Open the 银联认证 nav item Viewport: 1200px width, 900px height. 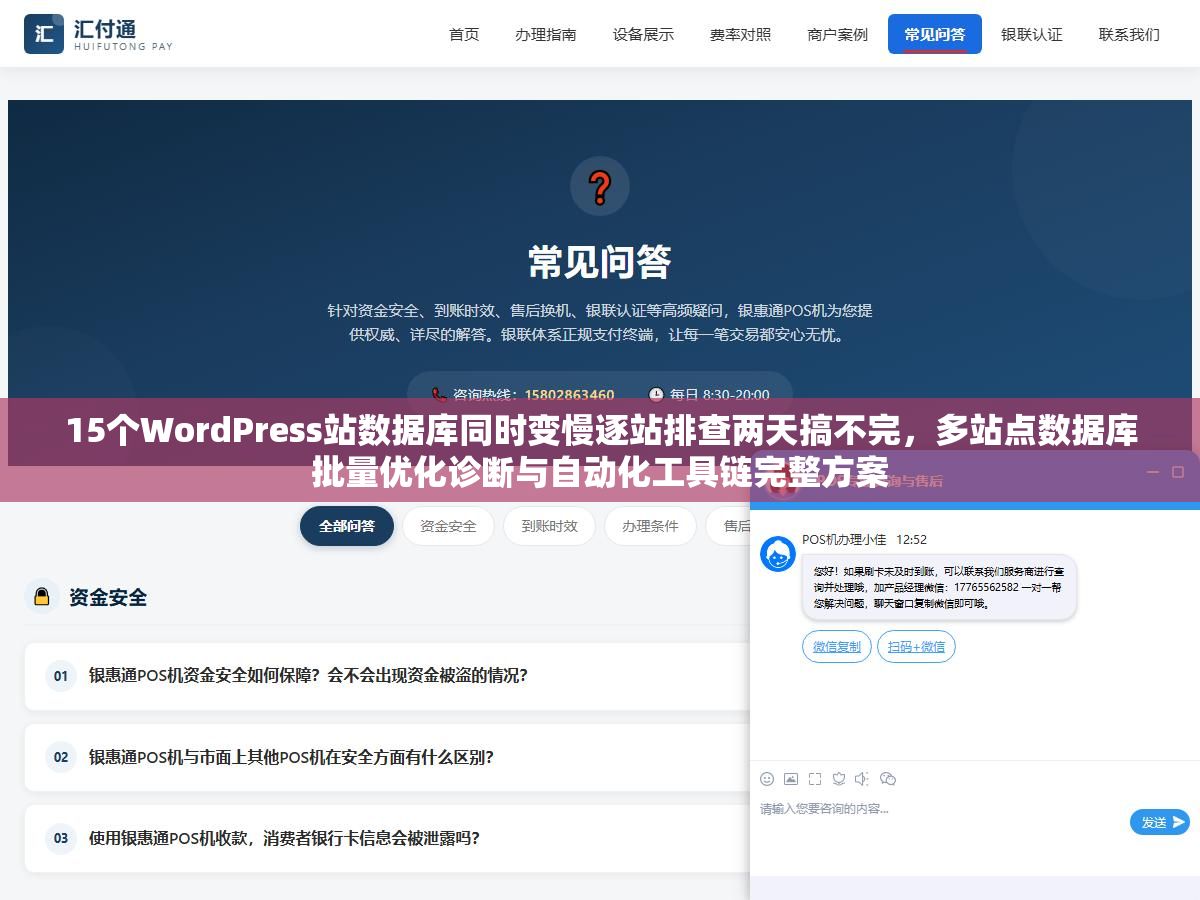tap(1032, 34)
